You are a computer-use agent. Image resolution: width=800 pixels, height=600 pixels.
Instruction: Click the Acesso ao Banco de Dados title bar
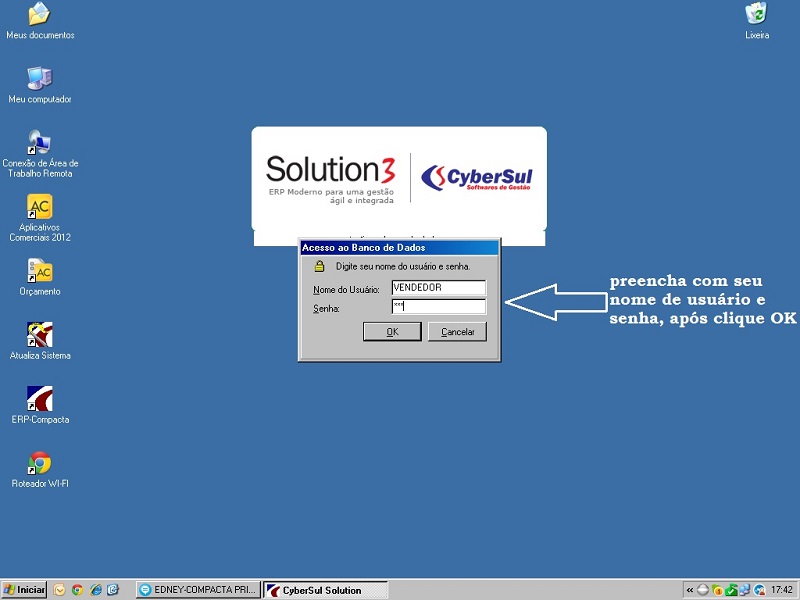(x=398, y=247)
